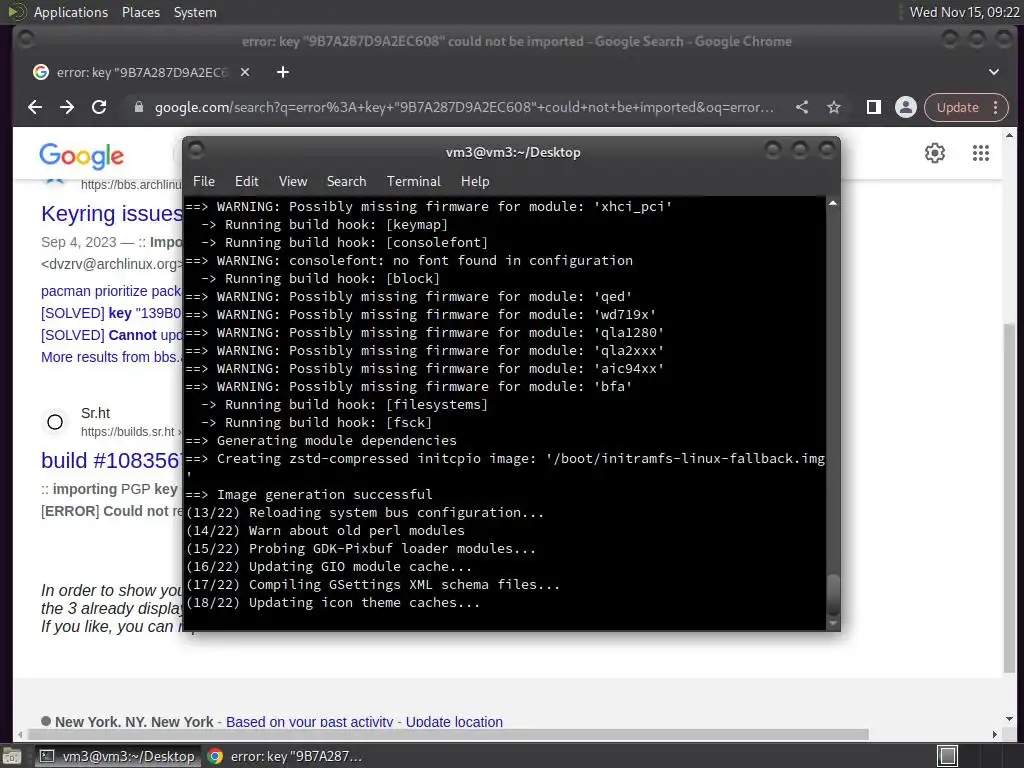Image resolution: width=1024 pixels, height=768 pixels.
Task: Open the build #108356 result
Action: pos(111,460)
